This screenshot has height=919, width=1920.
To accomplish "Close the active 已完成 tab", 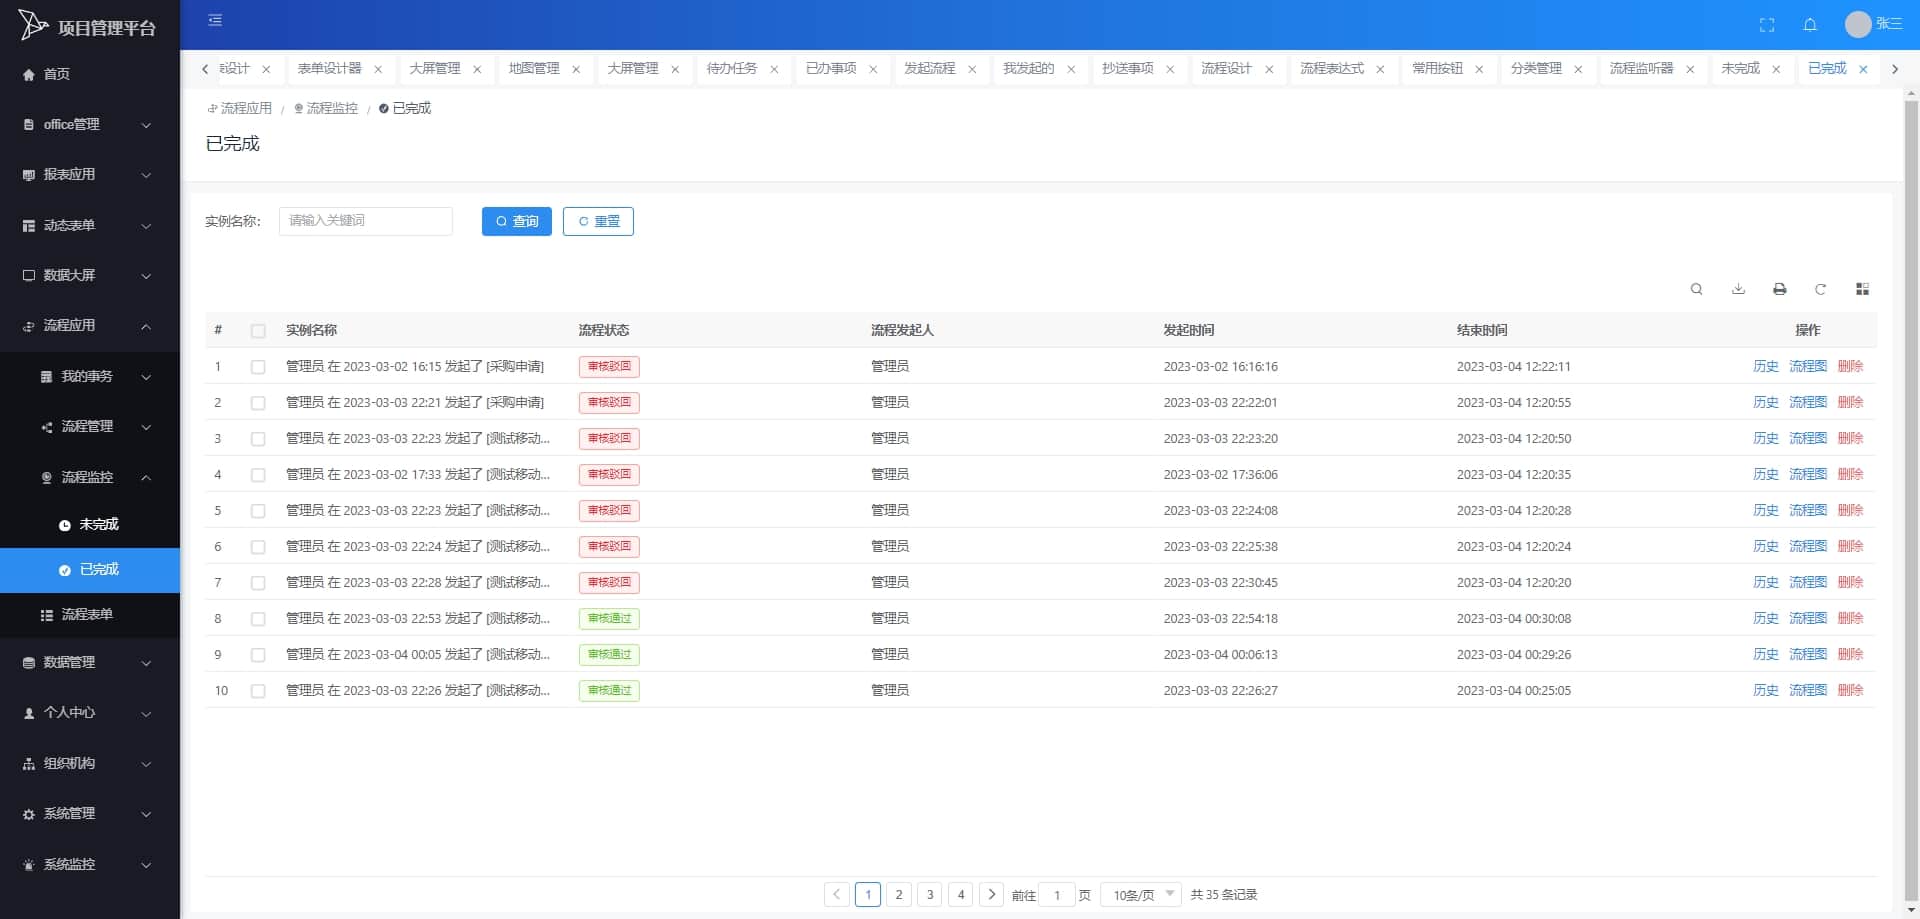I will coord(1863,69).
